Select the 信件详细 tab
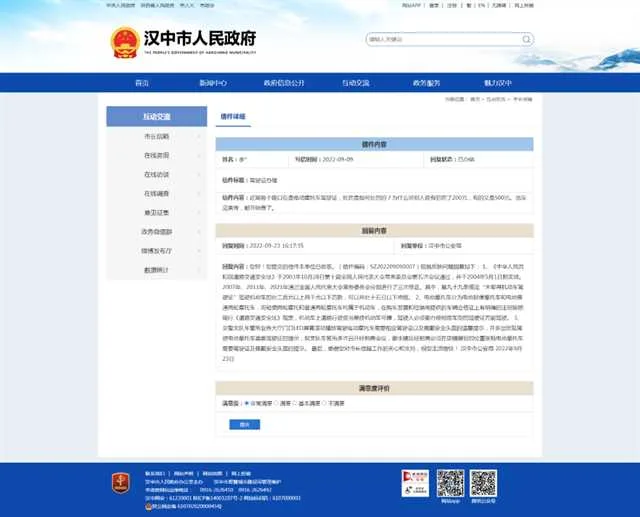Viewport: 640px width, 517px height. coord(233,117)
